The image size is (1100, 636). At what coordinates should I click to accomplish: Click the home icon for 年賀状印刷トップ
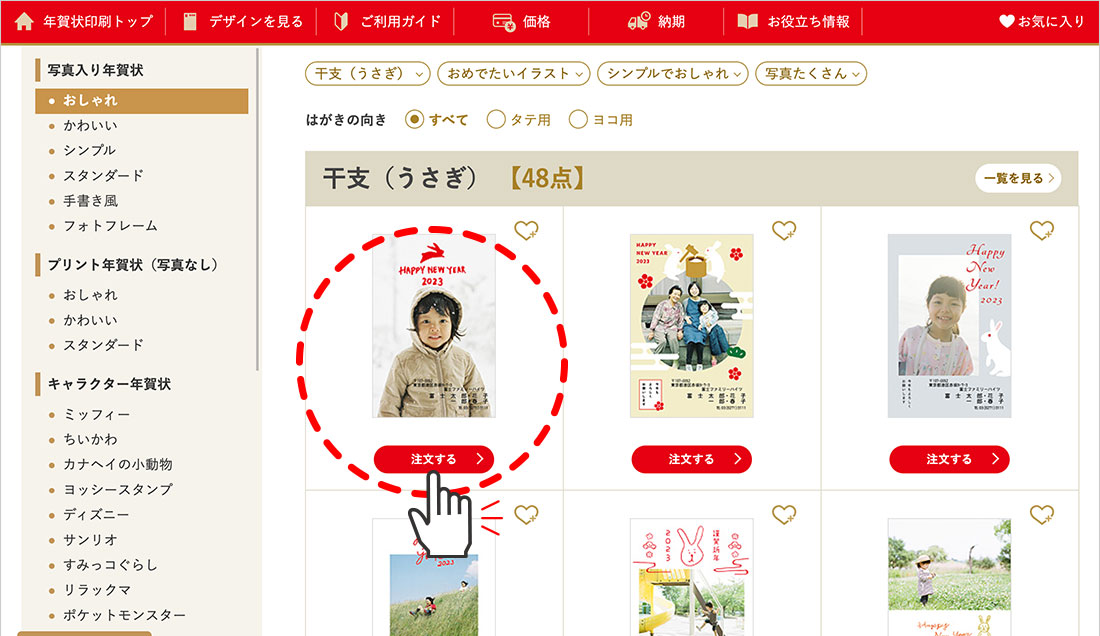tap(24, 21)
